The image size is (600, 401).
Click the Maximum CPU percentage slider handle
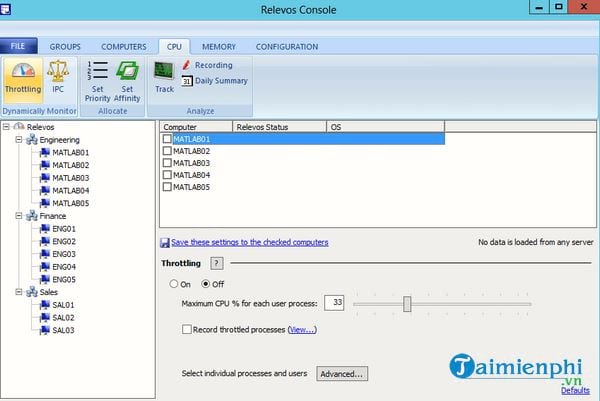[407, 303]
